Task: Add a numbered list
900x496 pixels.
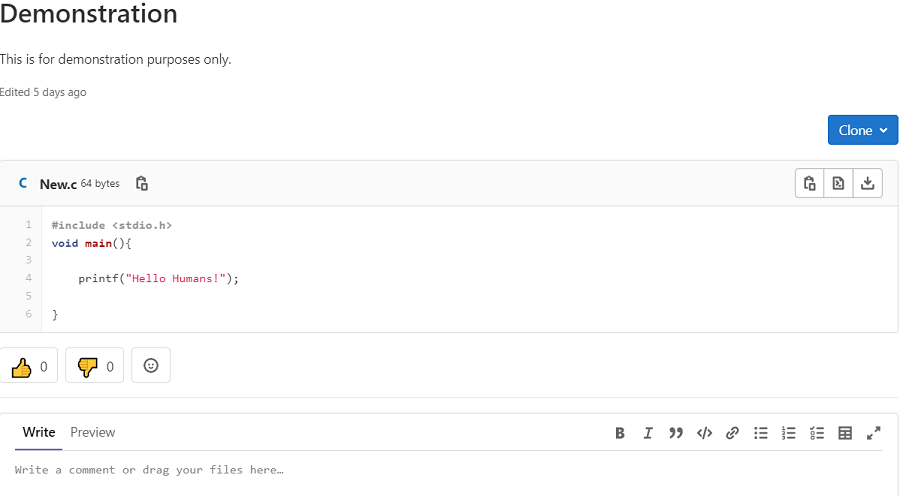Action: point(789,433)
